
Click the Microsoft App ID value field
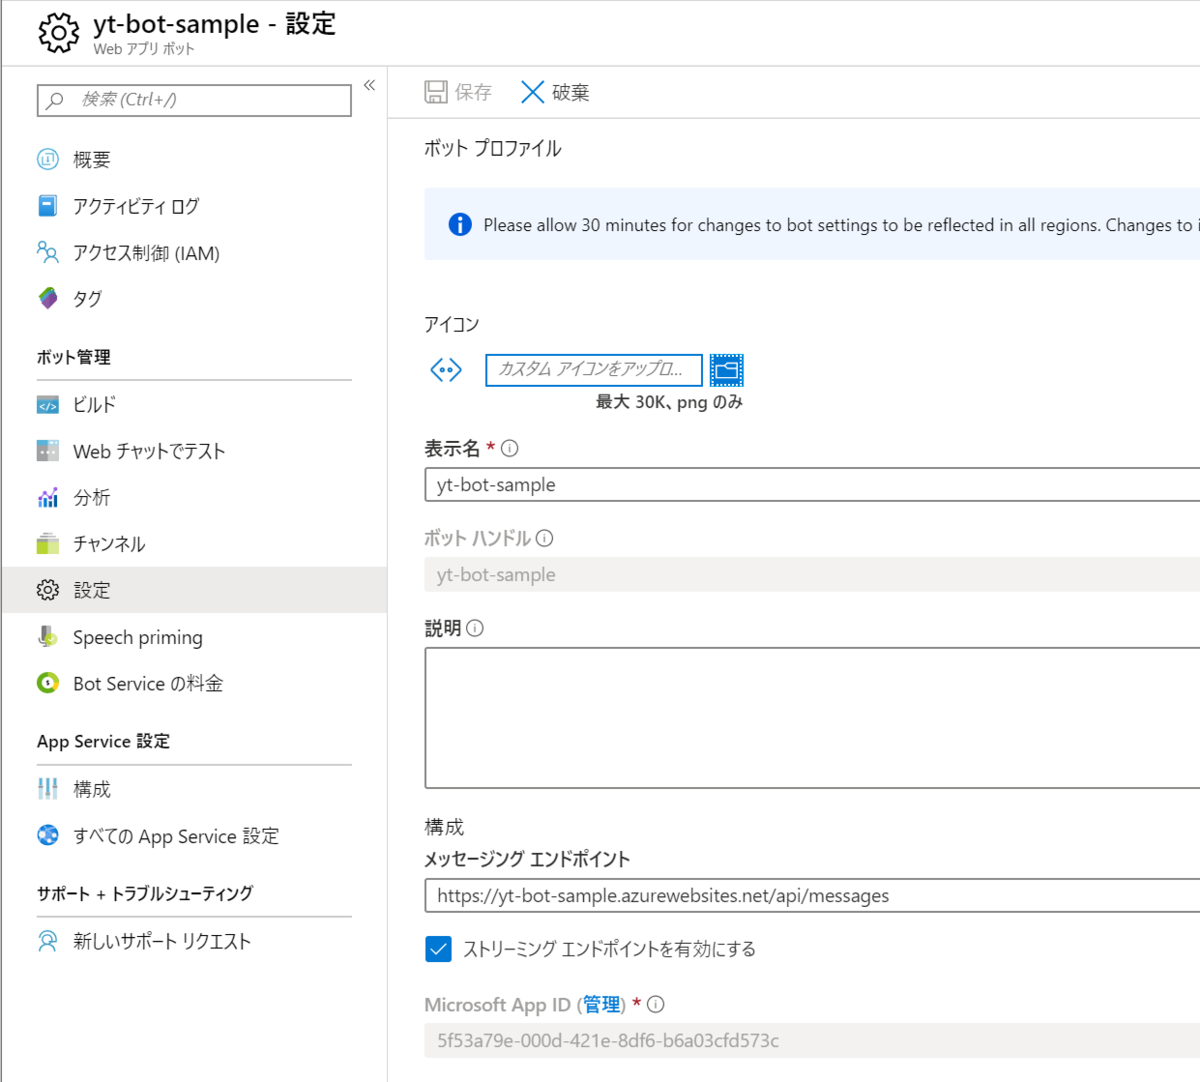click(812, 1040)
